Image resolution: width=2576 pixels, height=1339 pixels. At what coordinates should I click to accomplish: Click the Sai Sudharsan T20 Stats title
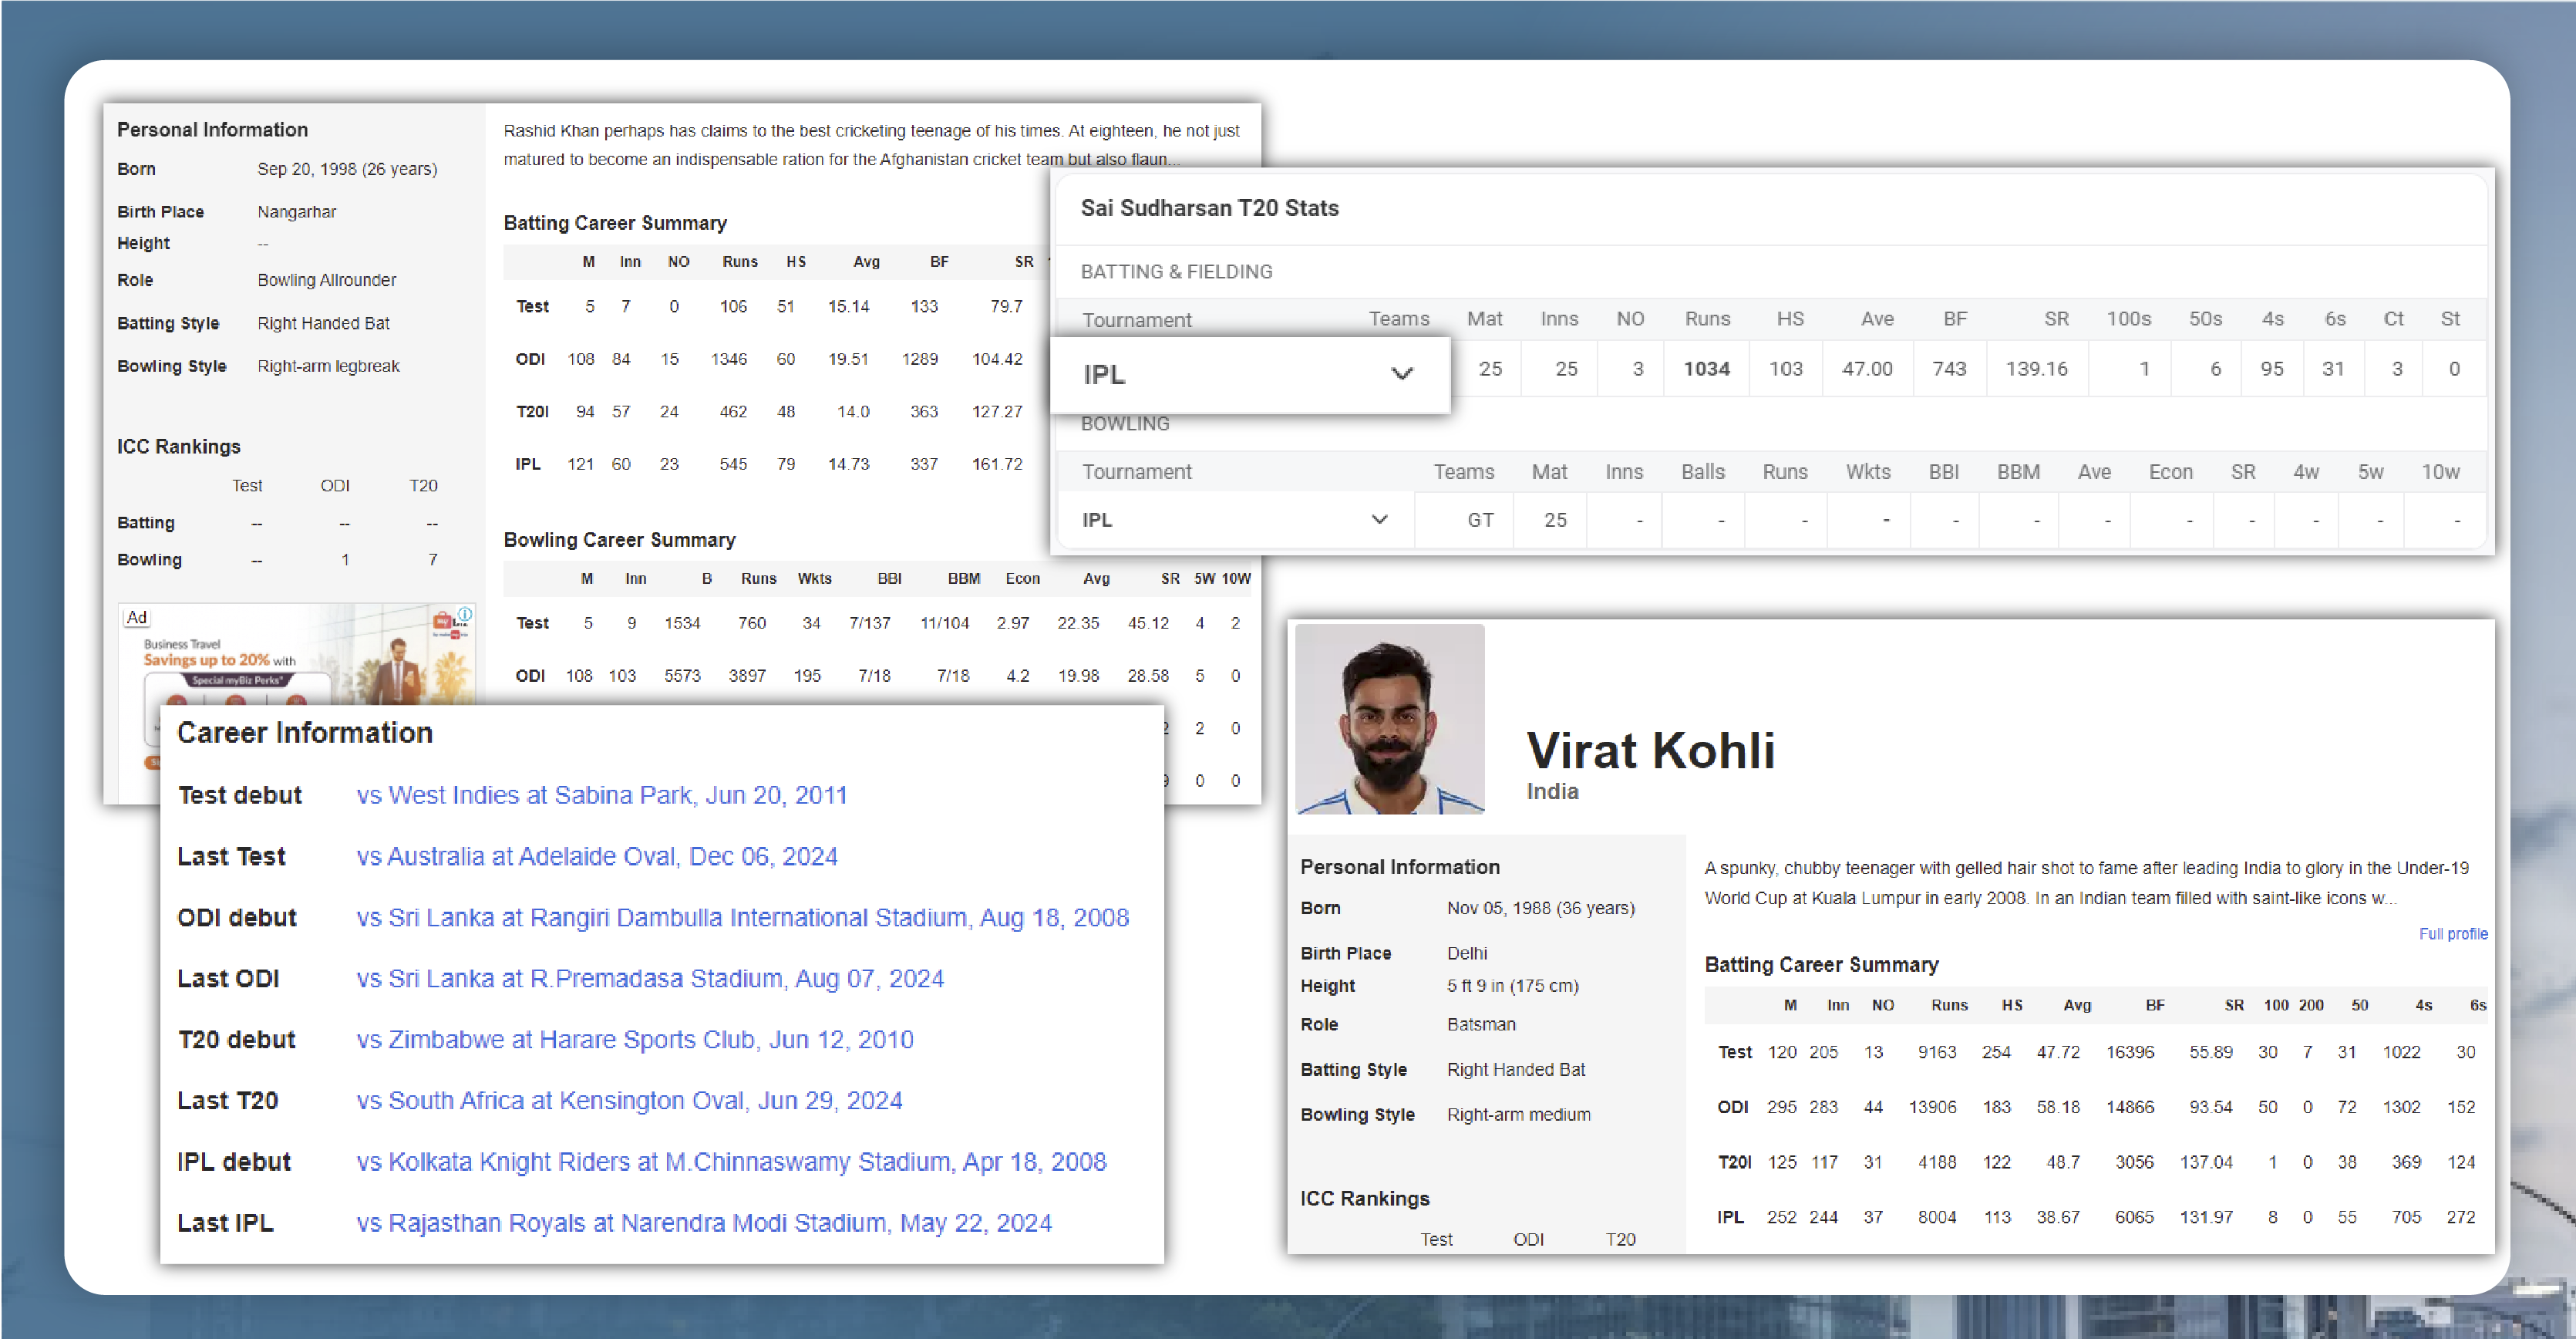(x=1209, y=208)
